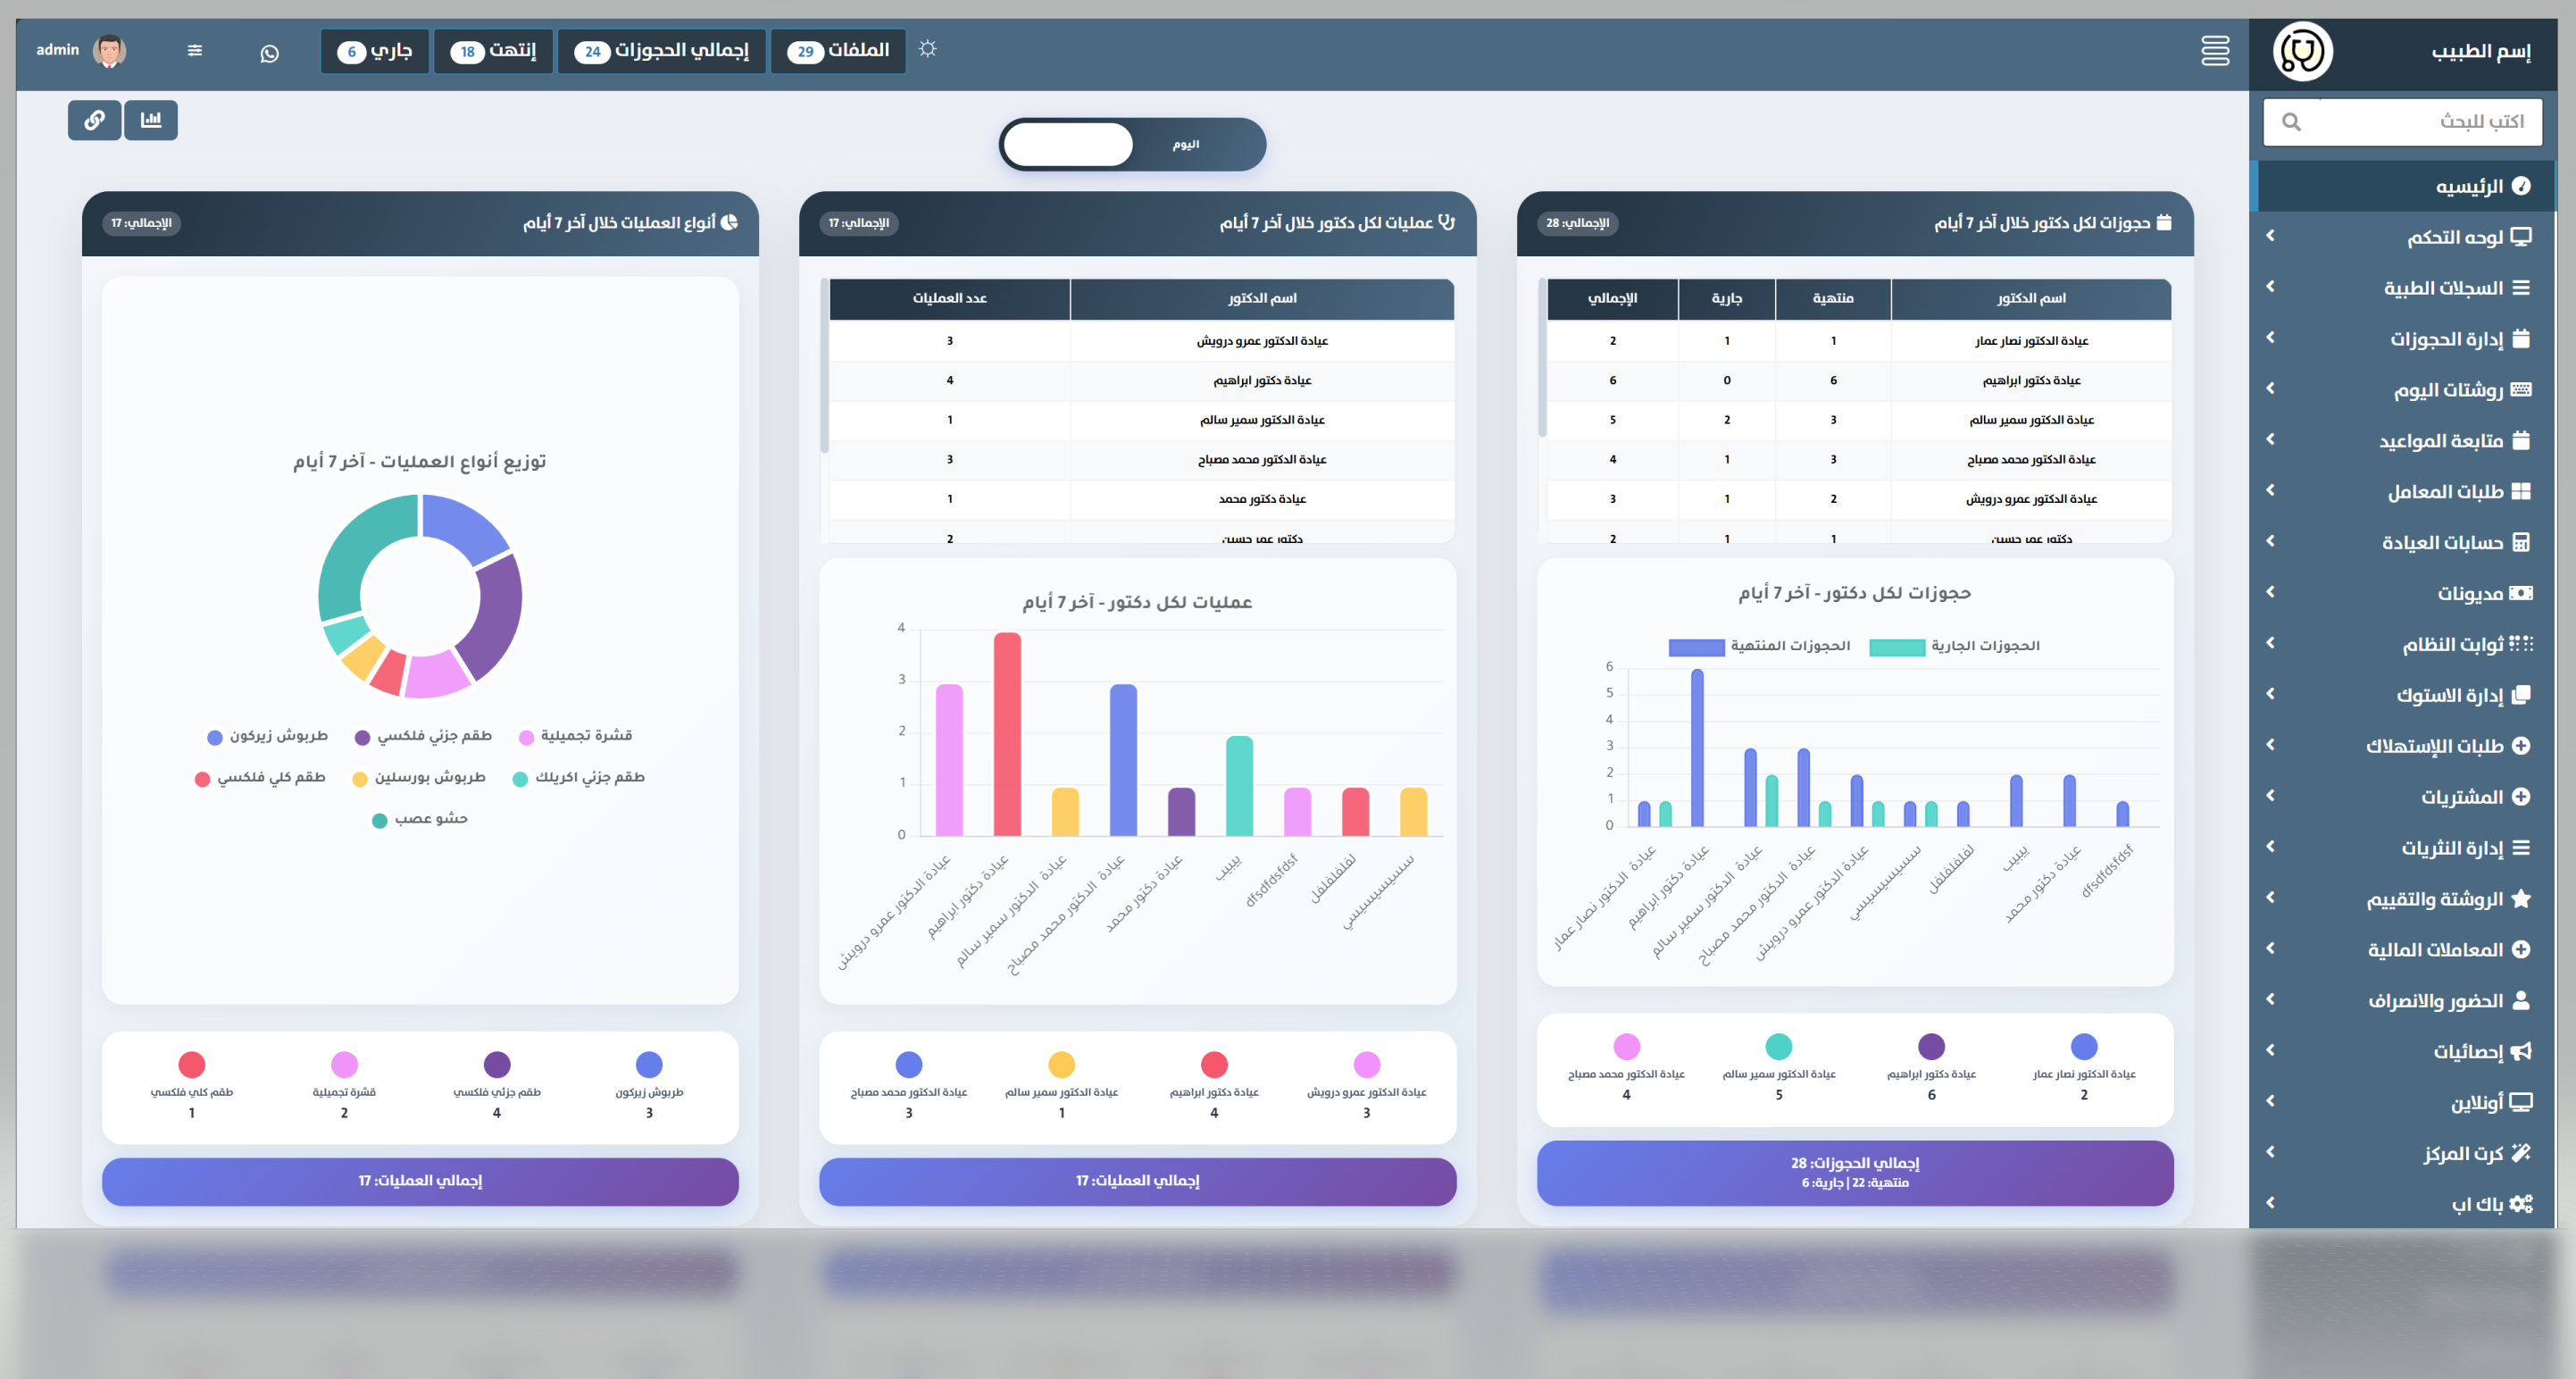Click طربوش زيركون legend color dot

(214, 738)
